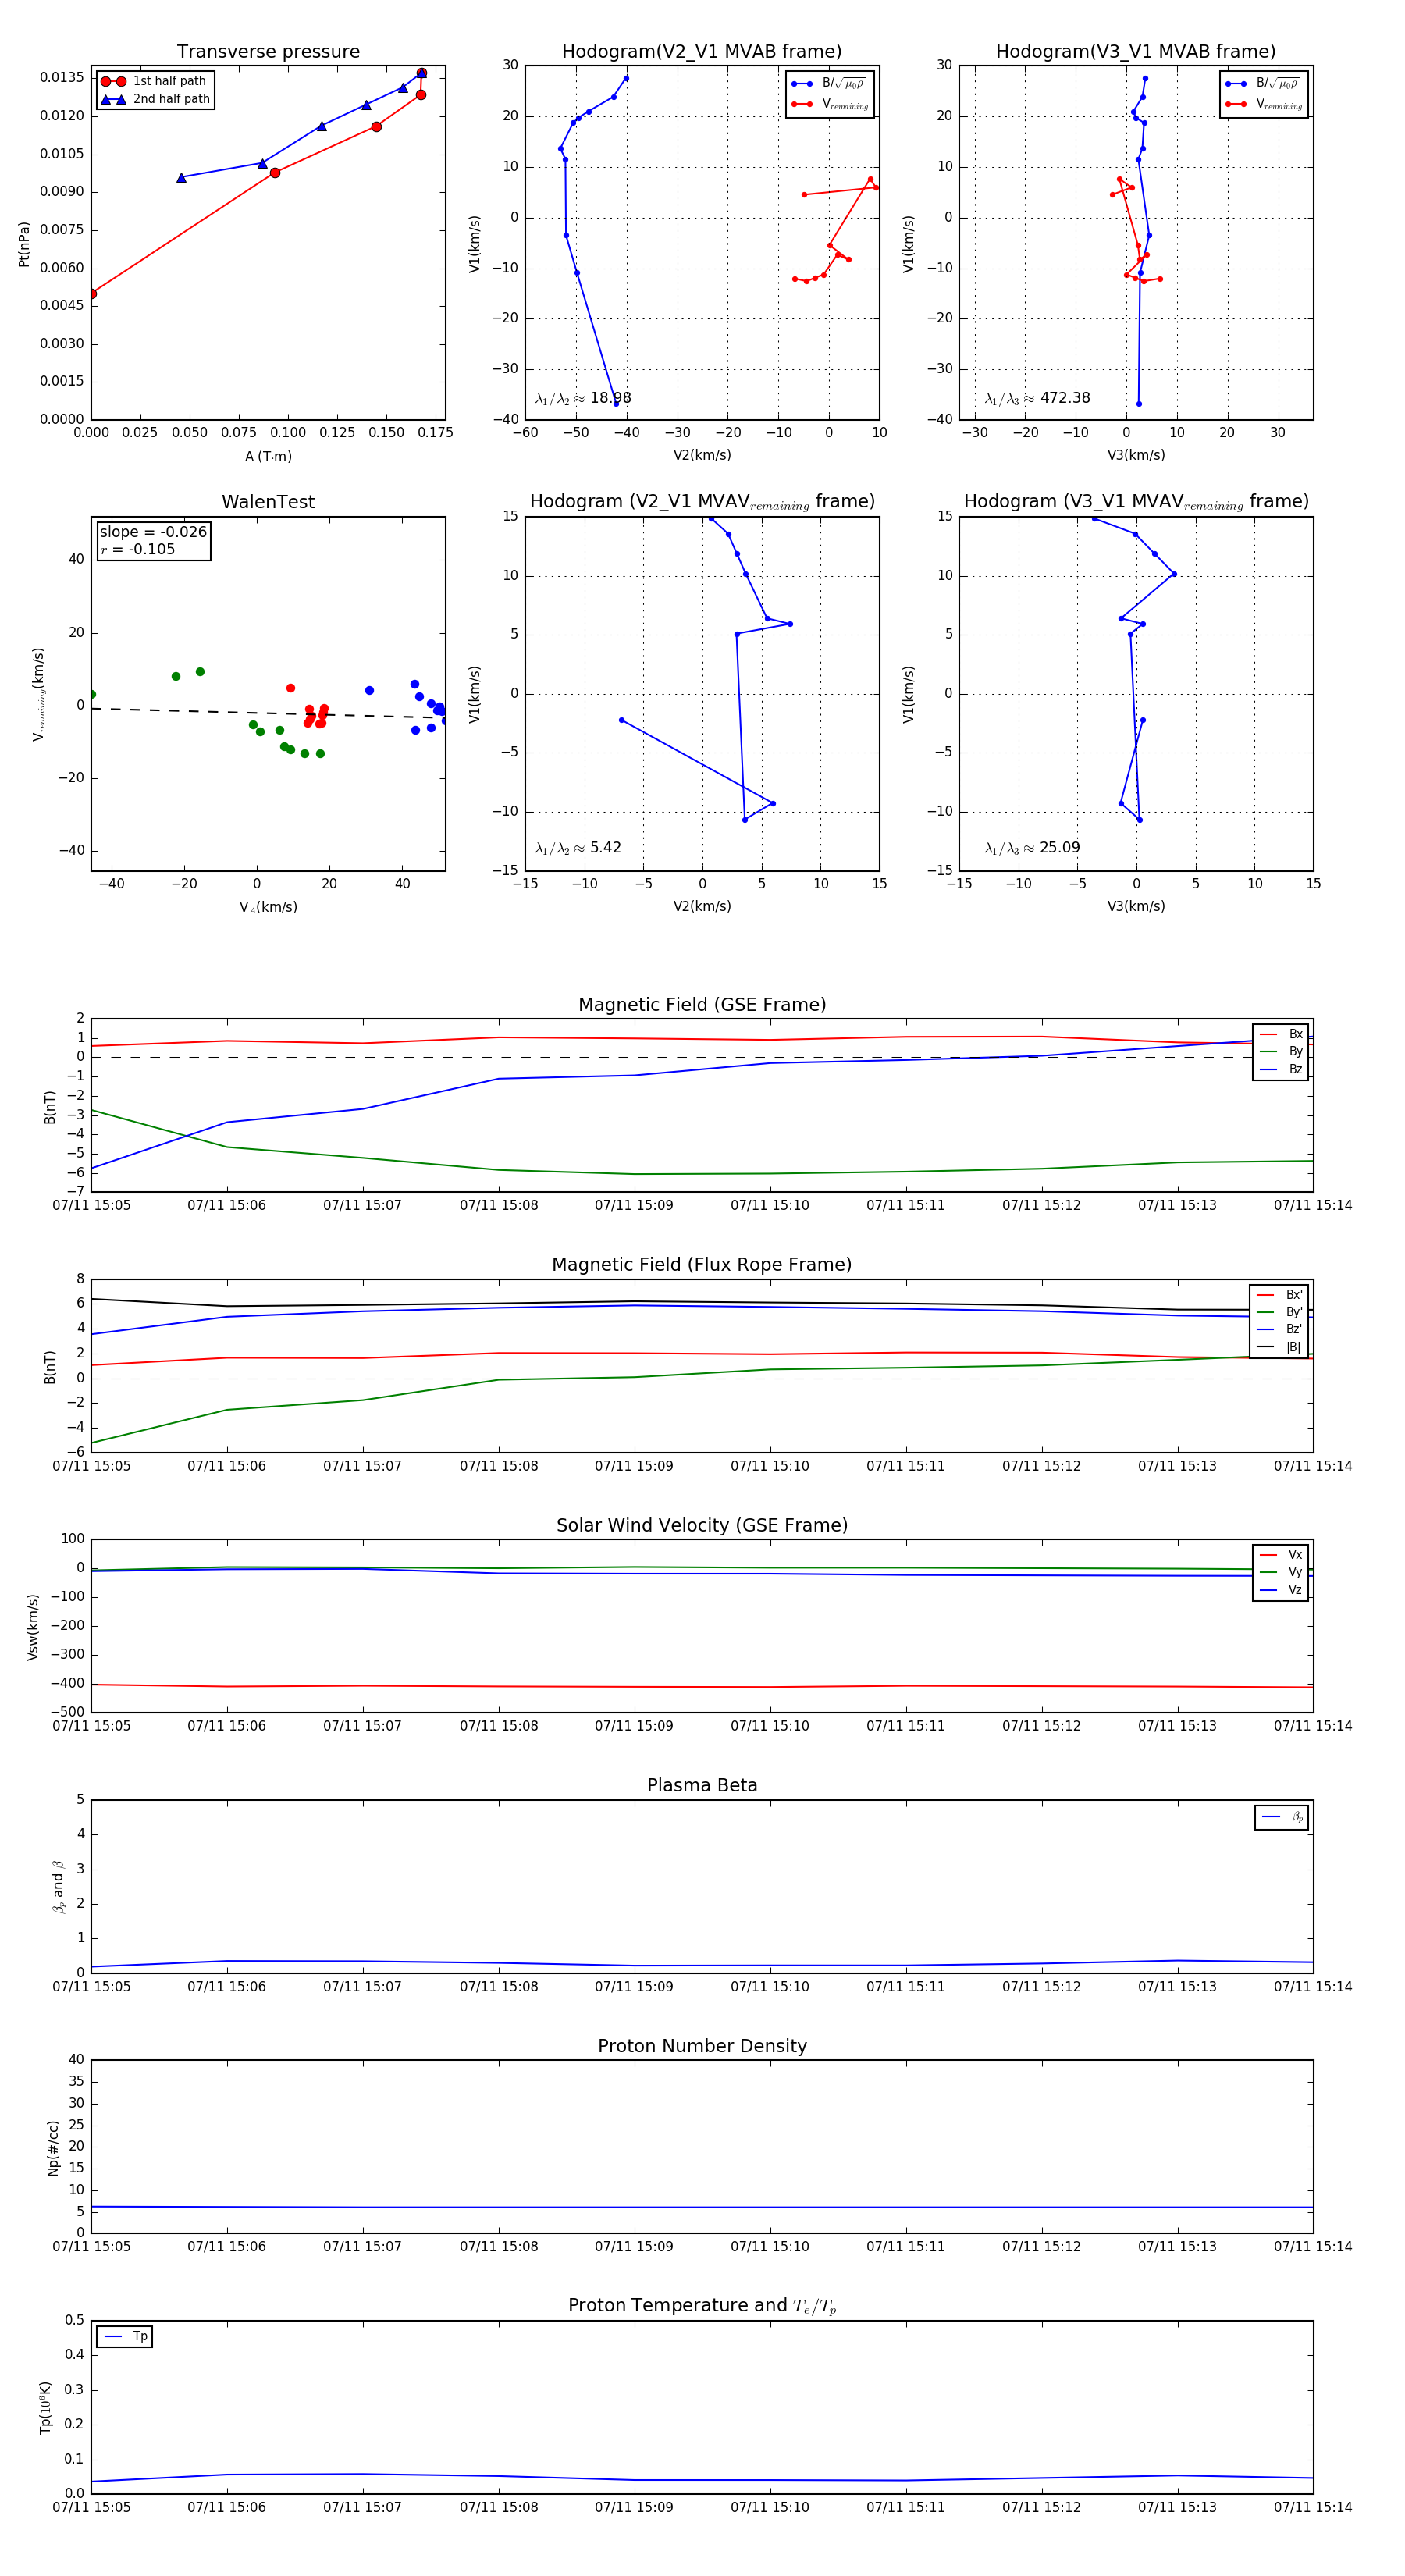The width and height of the screenshot is (1405, 2576).
Task: Select the "βp" legend entry in Plasma Beta
Action: click(x=1282, y=1817)
